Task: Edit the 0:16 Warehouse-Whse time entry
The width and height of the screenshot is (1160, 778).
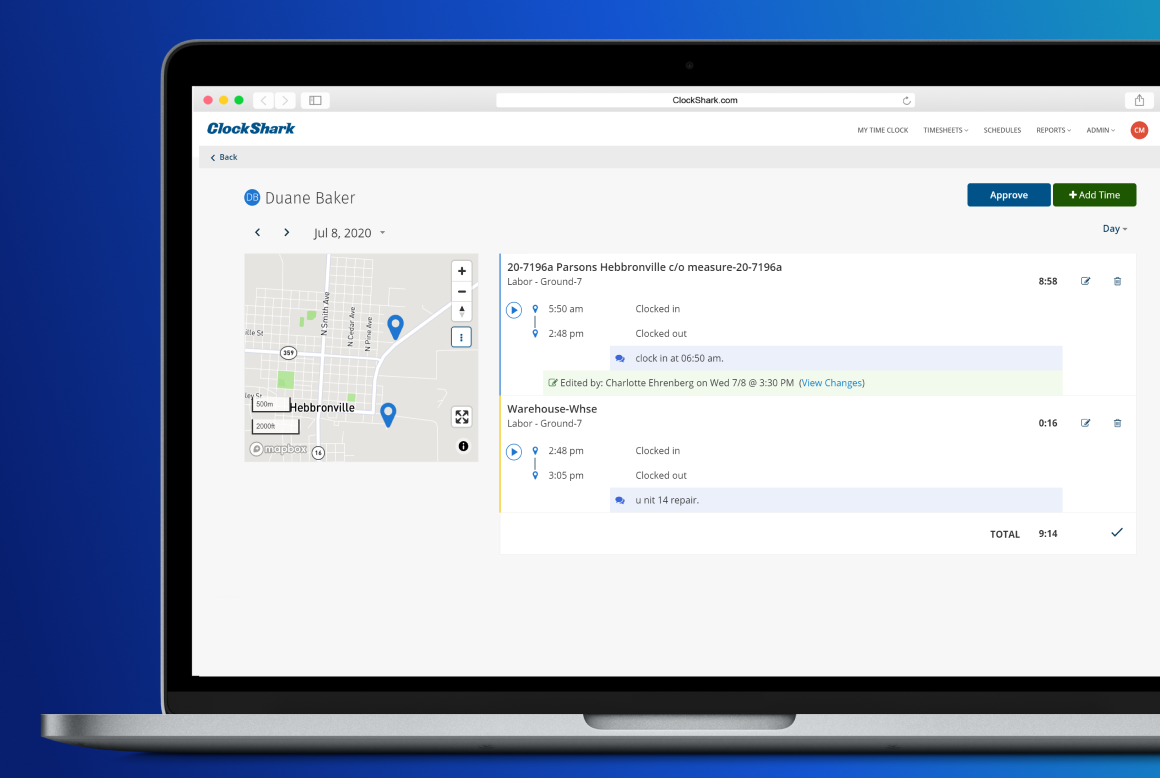Action: click(1085, 423)
